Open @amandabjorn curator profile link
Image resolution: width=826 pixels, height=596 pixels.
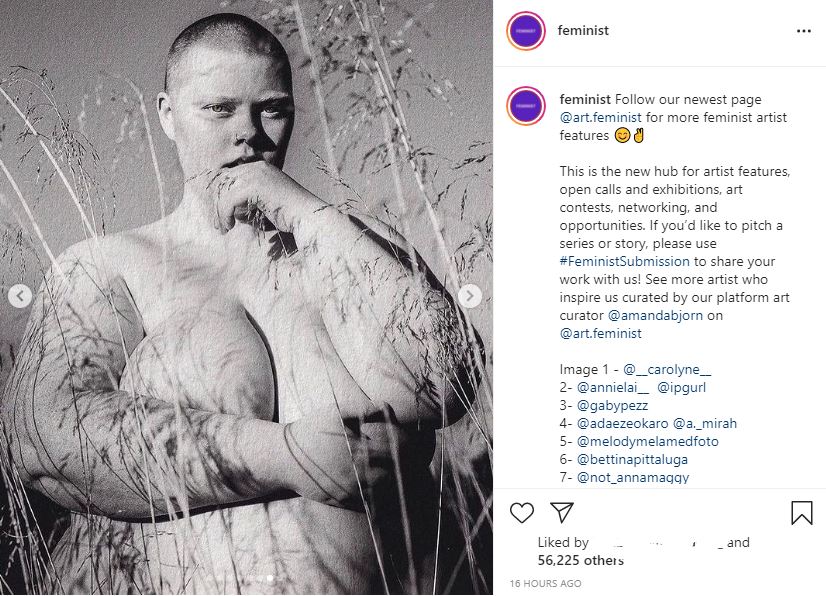(x=655, y=315)
